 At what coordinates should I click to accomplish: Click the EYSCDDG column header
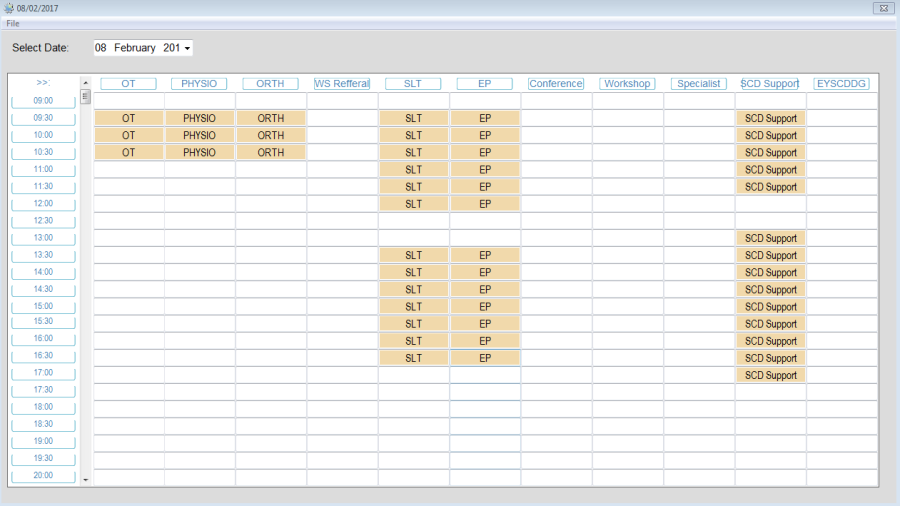[841, 84]
